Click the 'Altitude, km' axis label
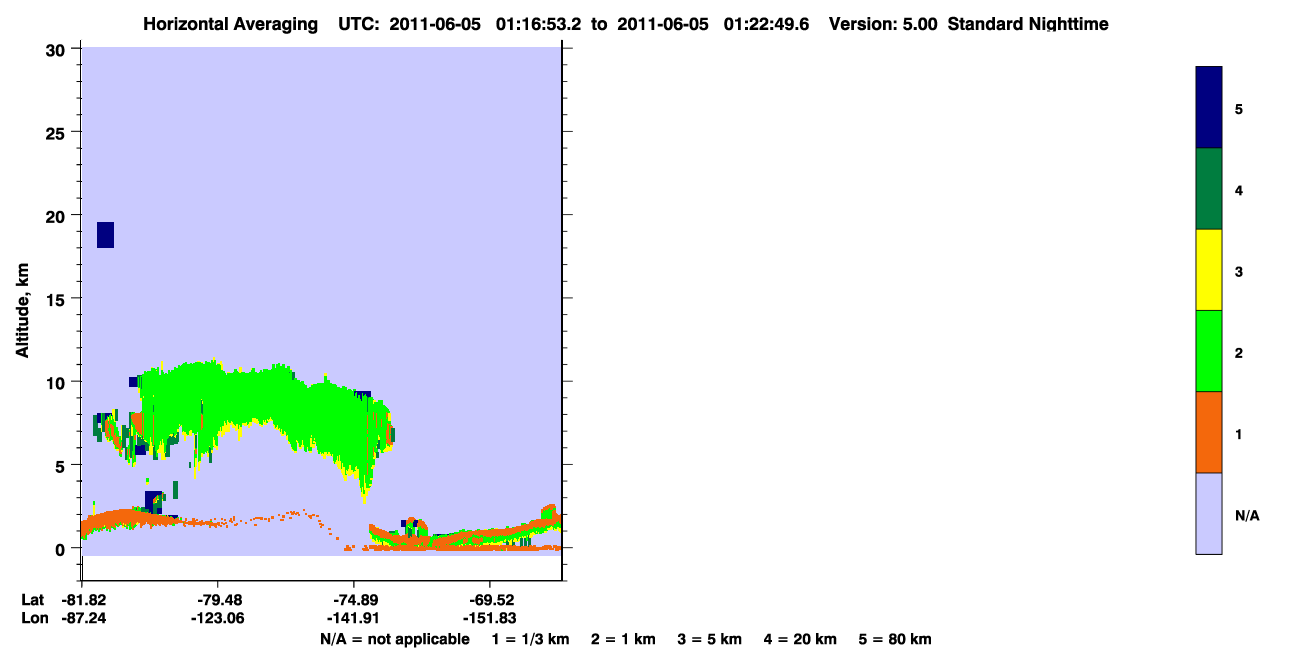This screenshot has height=667, width=1300. pos(22,312)
